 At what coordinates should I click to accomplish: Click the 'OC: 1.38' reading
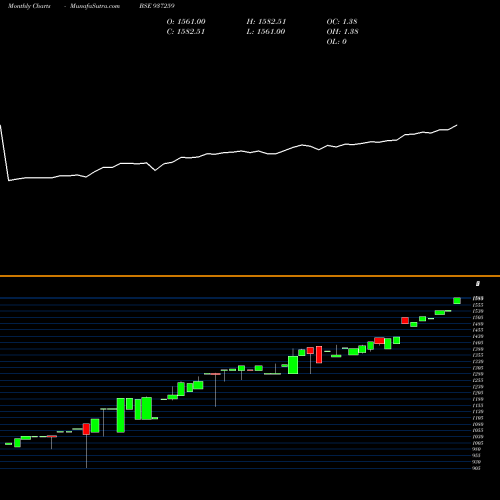(x=342, y=22)
